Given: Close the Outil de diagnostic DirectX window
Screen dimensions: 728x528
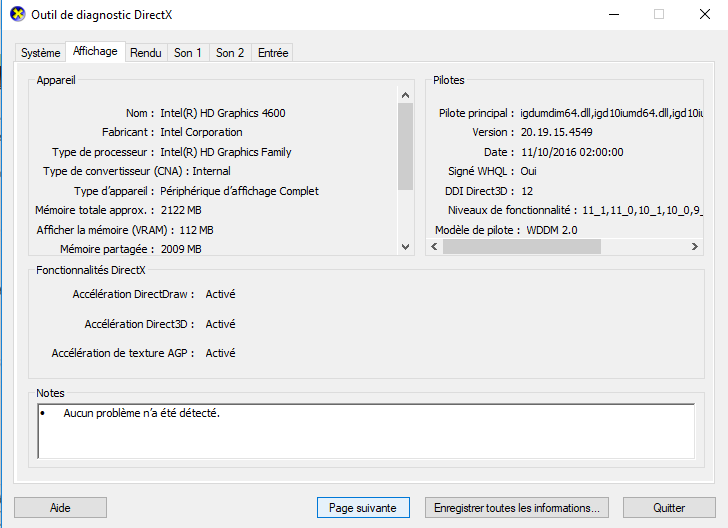Looking at the screenshot, I should point(705,14).
